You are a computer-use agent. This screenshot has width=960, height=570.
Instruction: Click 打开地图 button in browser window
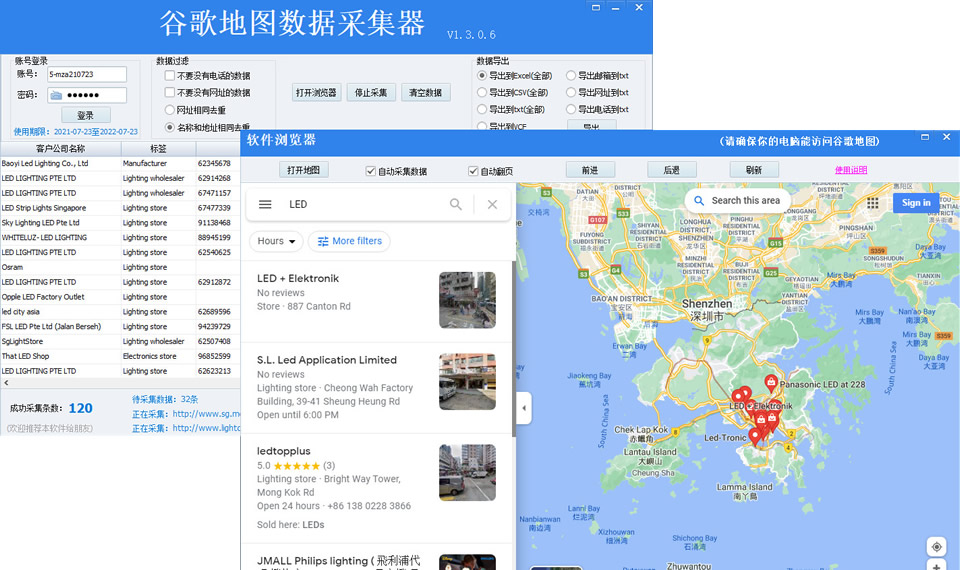(x=304, y=170)
